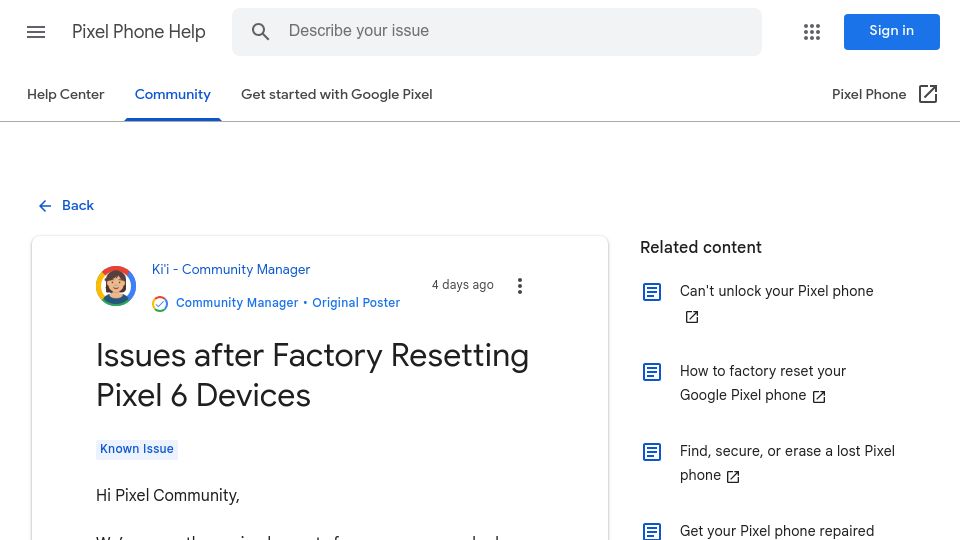Click the back arrow icon

pyautogui.click(x=45, y=206)
